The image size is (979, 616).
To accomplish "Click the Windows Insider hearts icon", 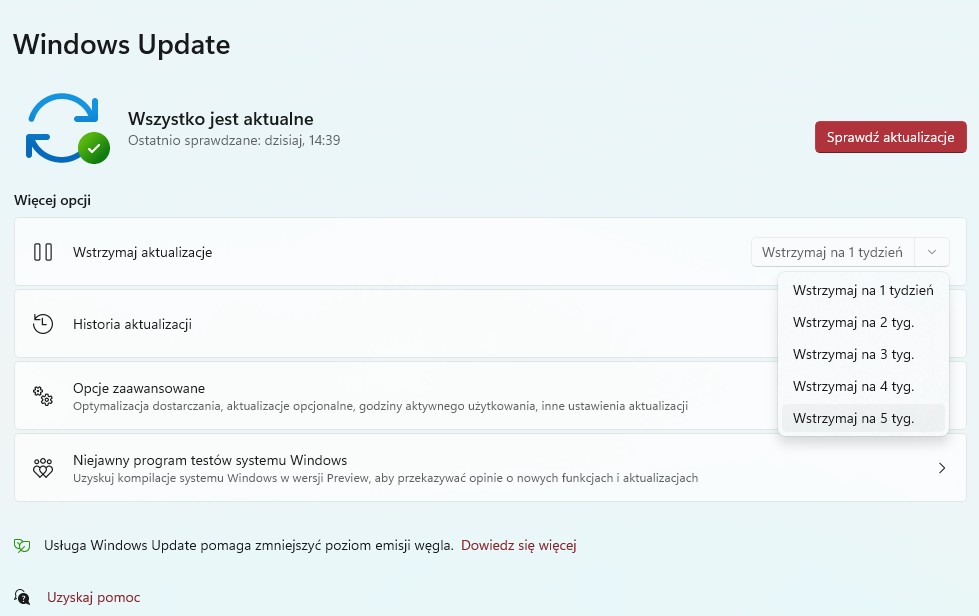I will 43,468.
